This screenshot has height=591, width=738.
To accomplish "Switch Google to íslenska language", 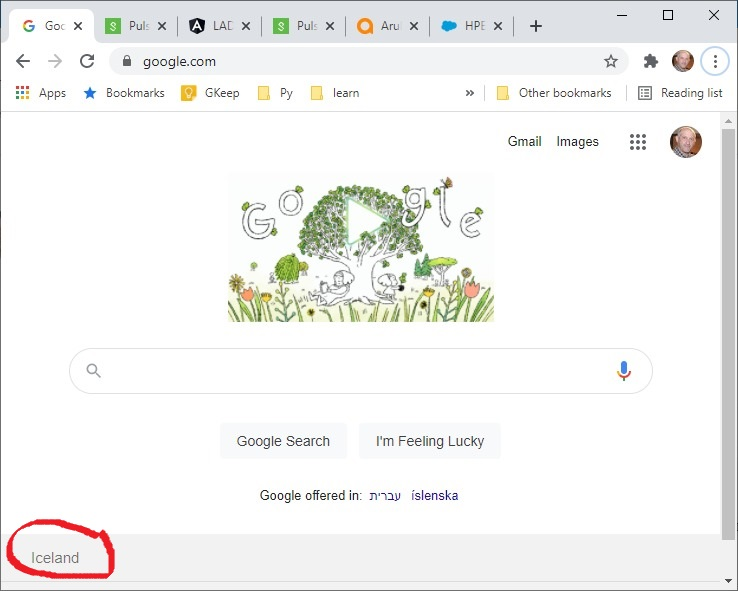I will (x=434, y=495).
